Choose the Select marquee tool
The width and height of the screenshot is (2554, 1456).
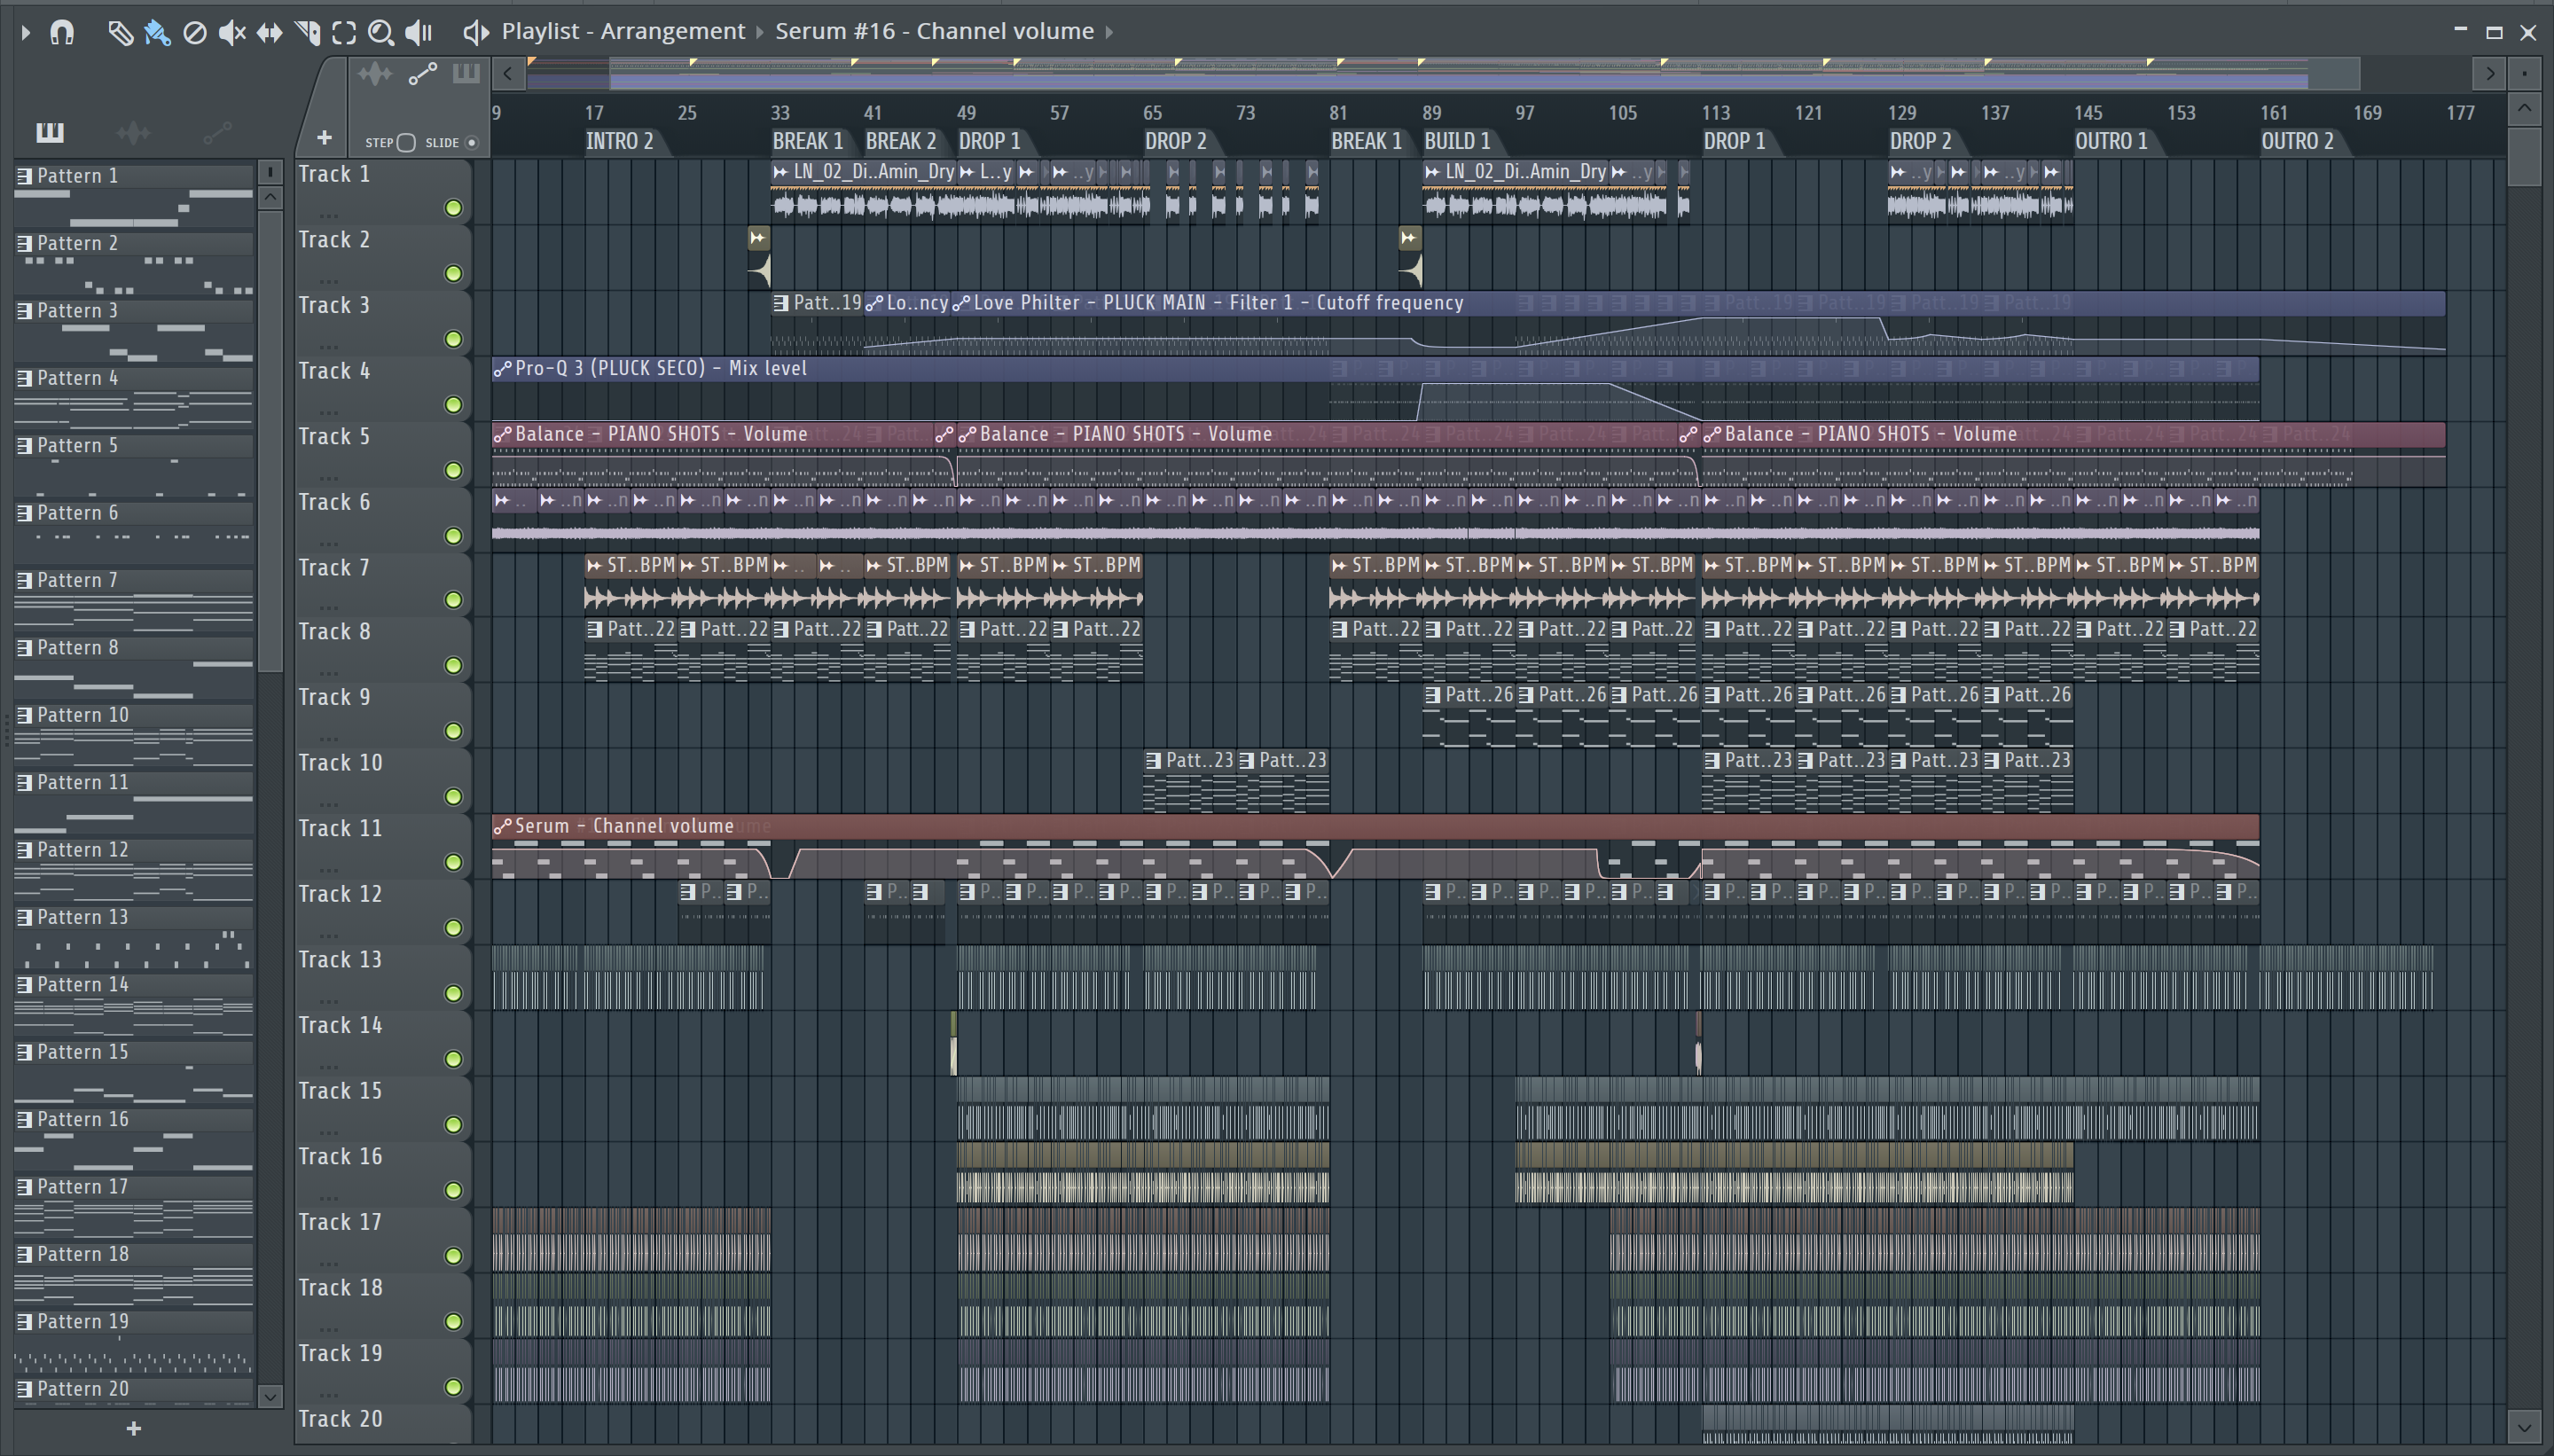click(344, 33)
